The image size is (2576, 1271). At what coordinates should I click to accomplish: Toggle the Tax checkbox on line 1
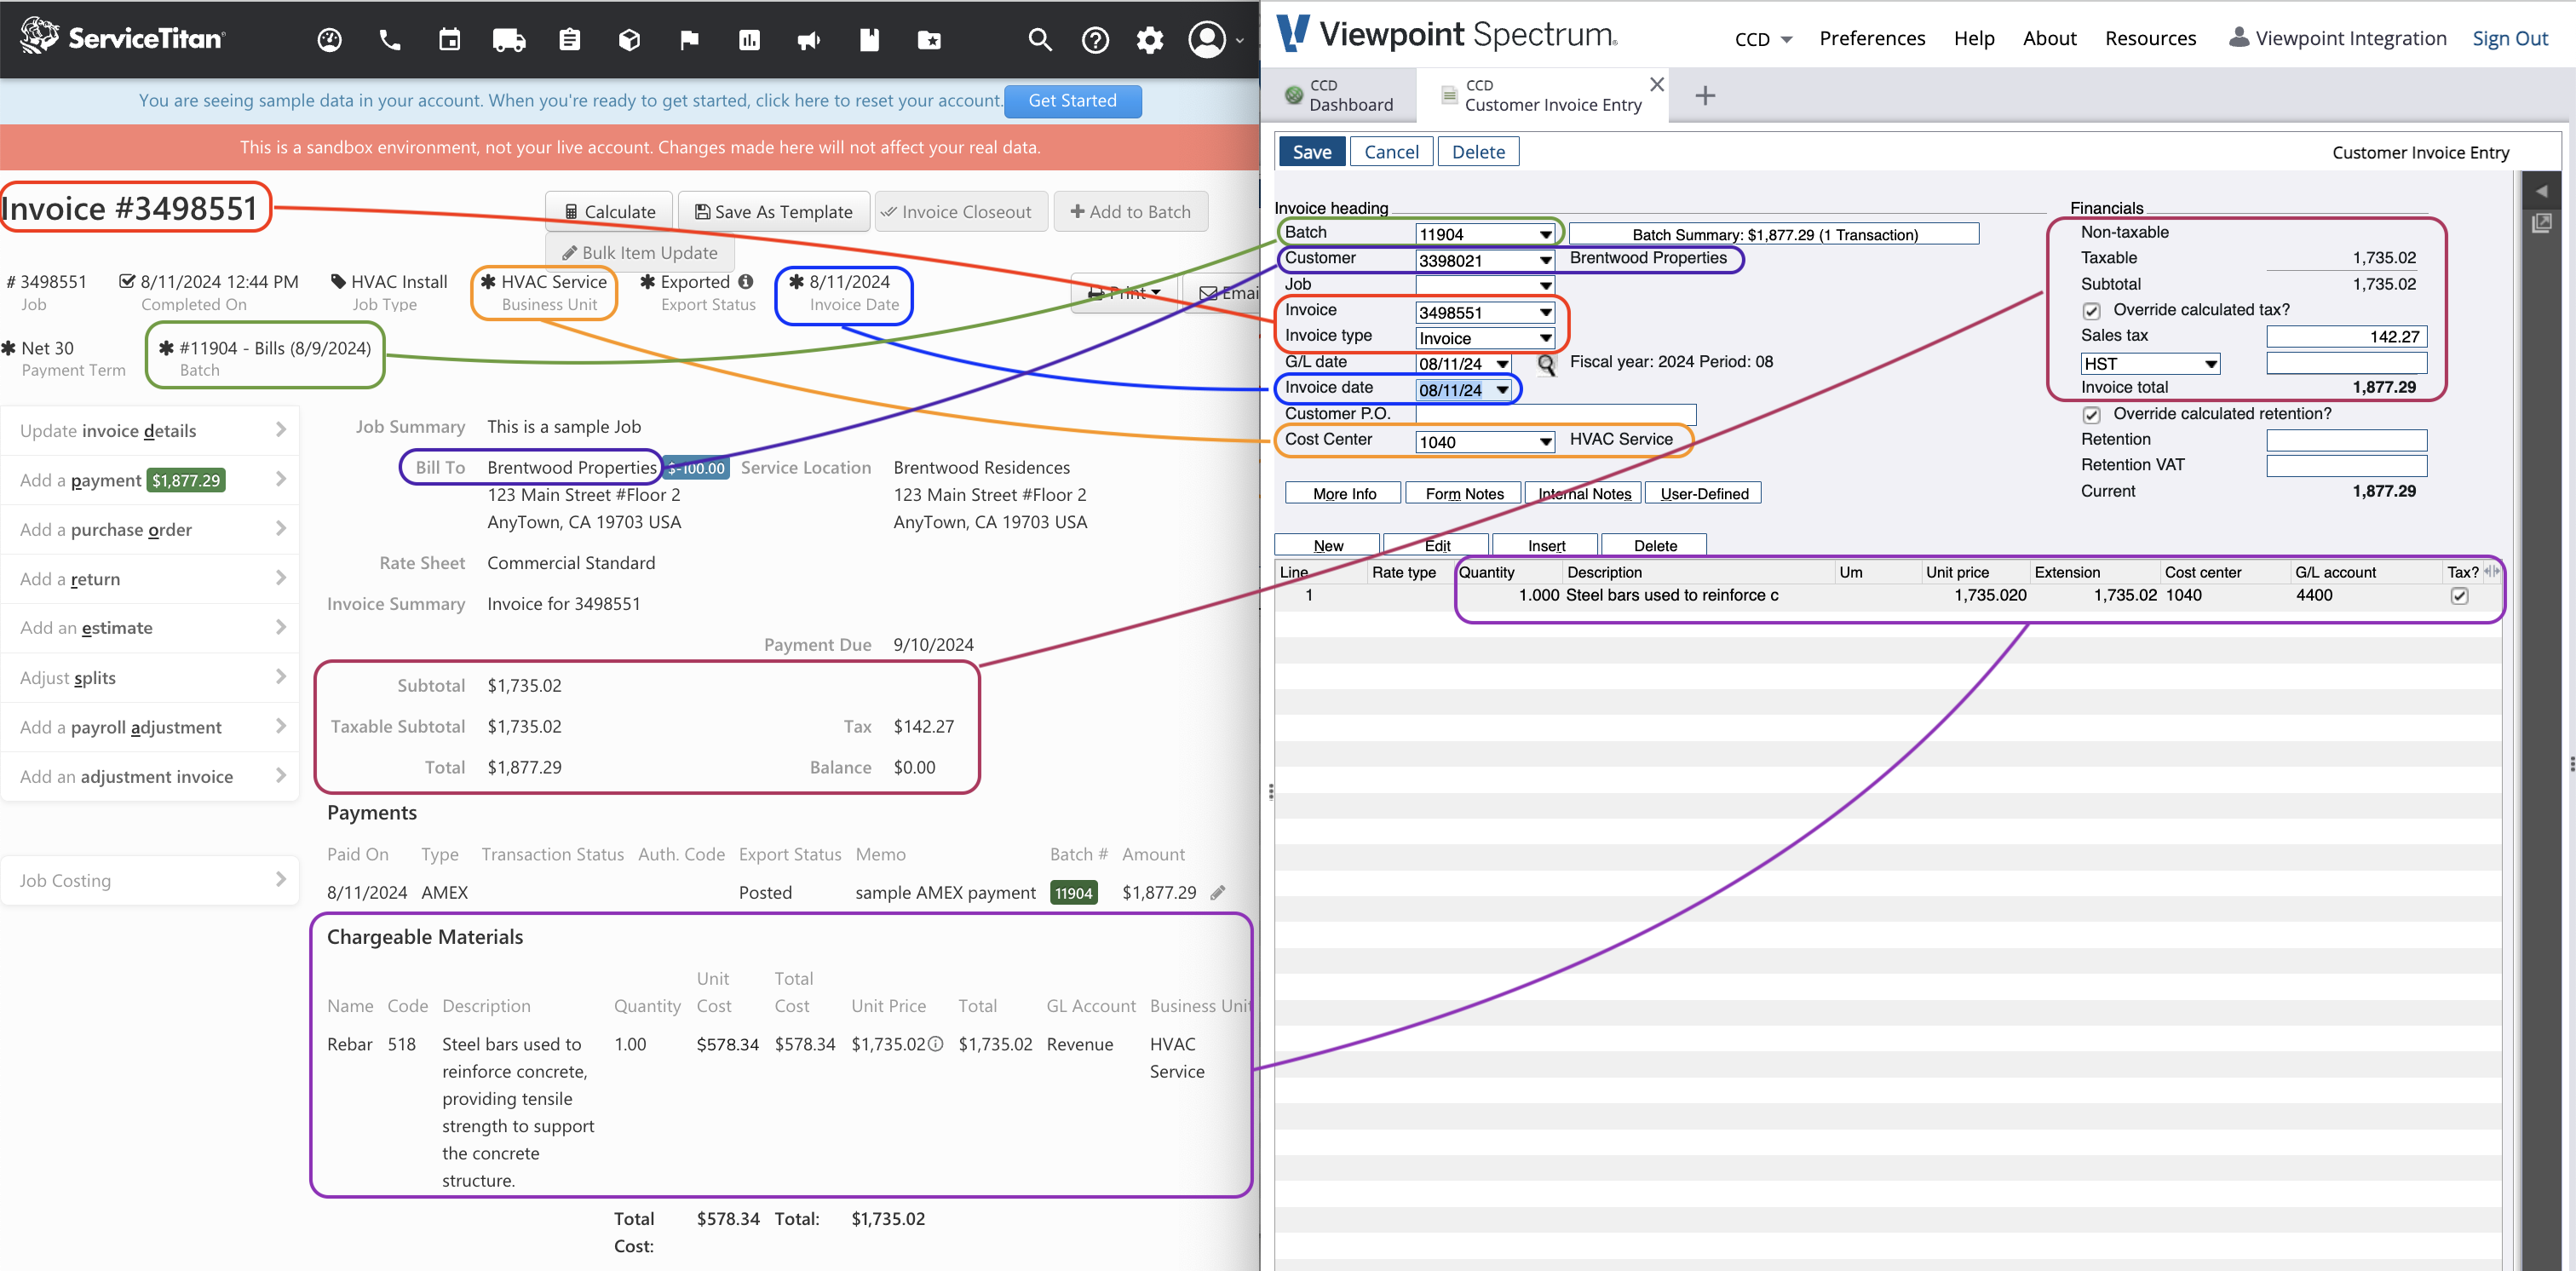tap(2459, 596)
